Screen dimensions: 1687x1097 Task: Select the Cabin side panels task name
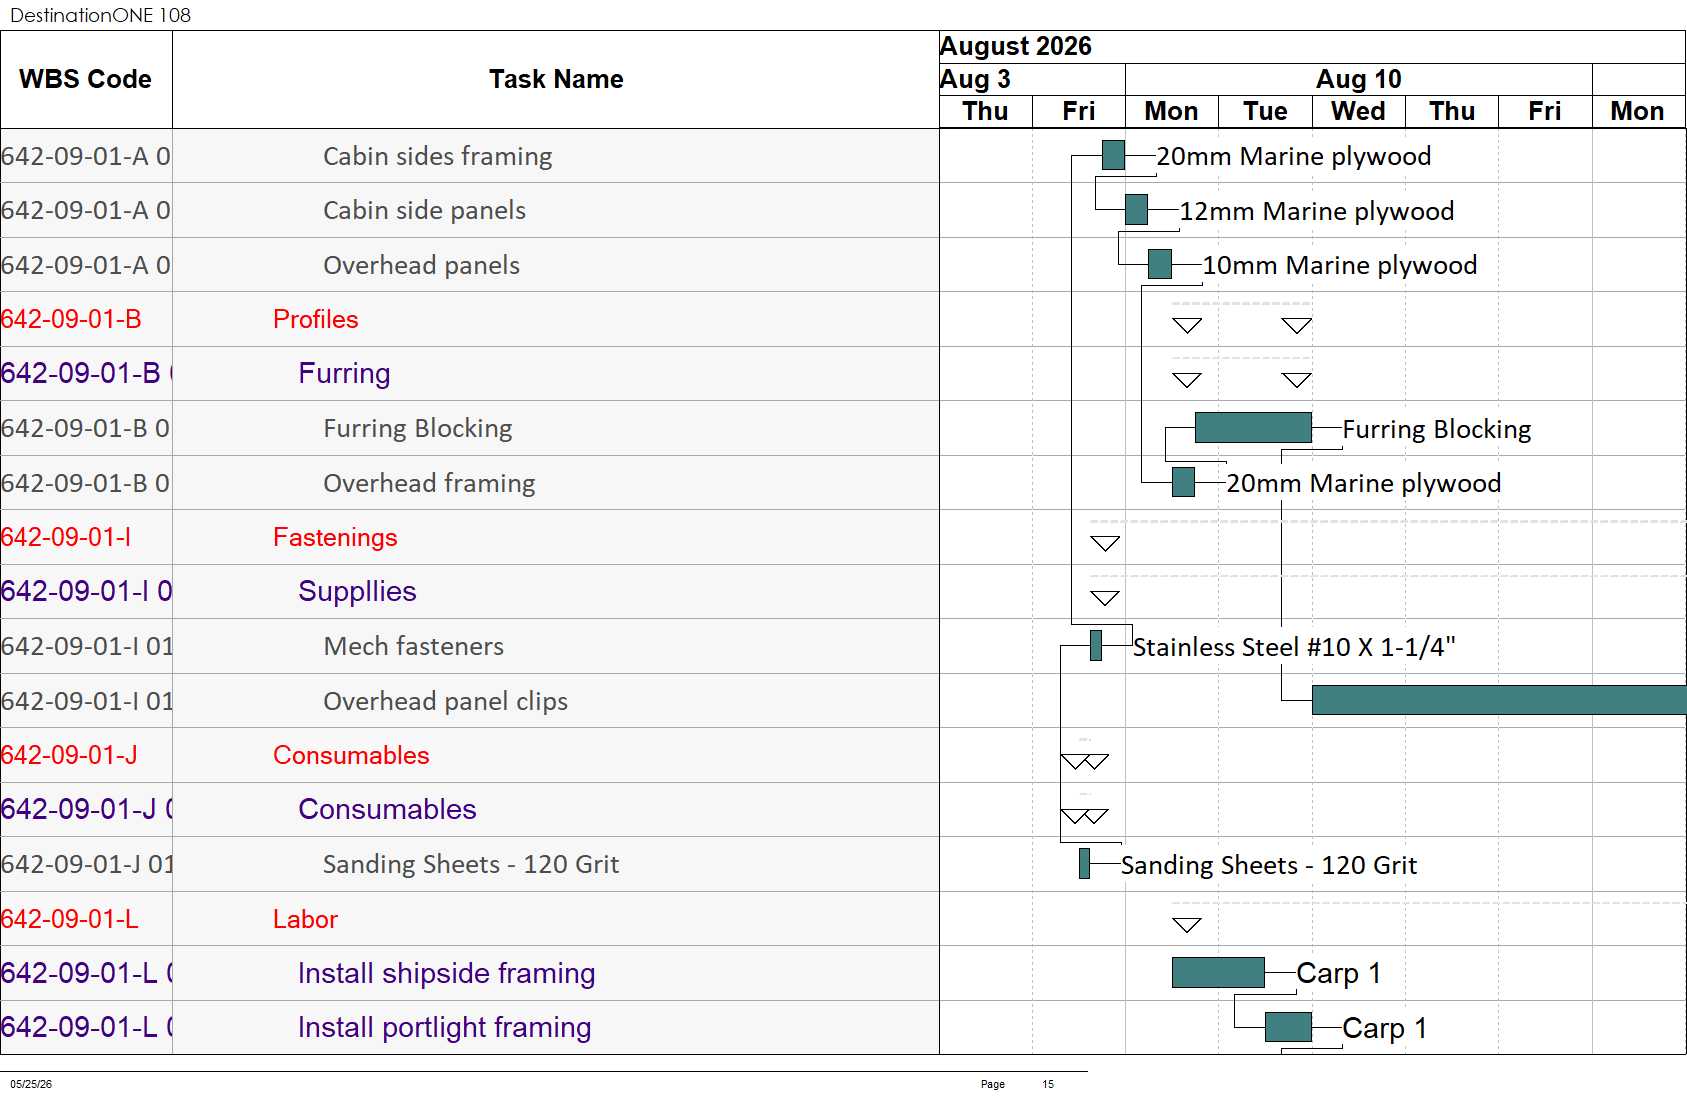point(424,210)
